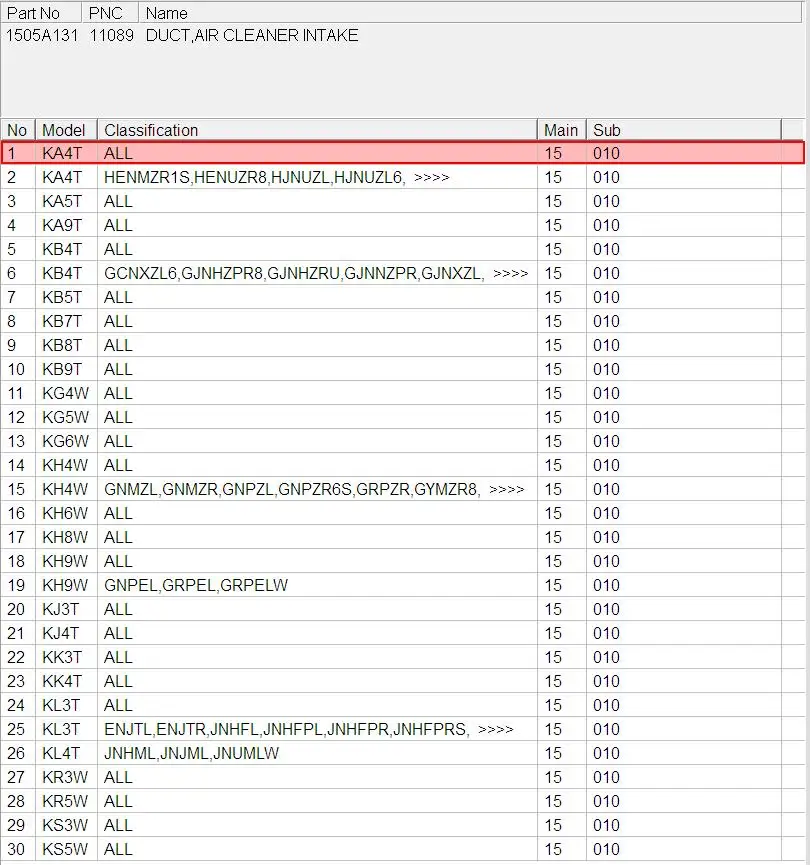Select the KH8W model cell
The height and width of the screenshot is (865, 810).
[65, 537]
